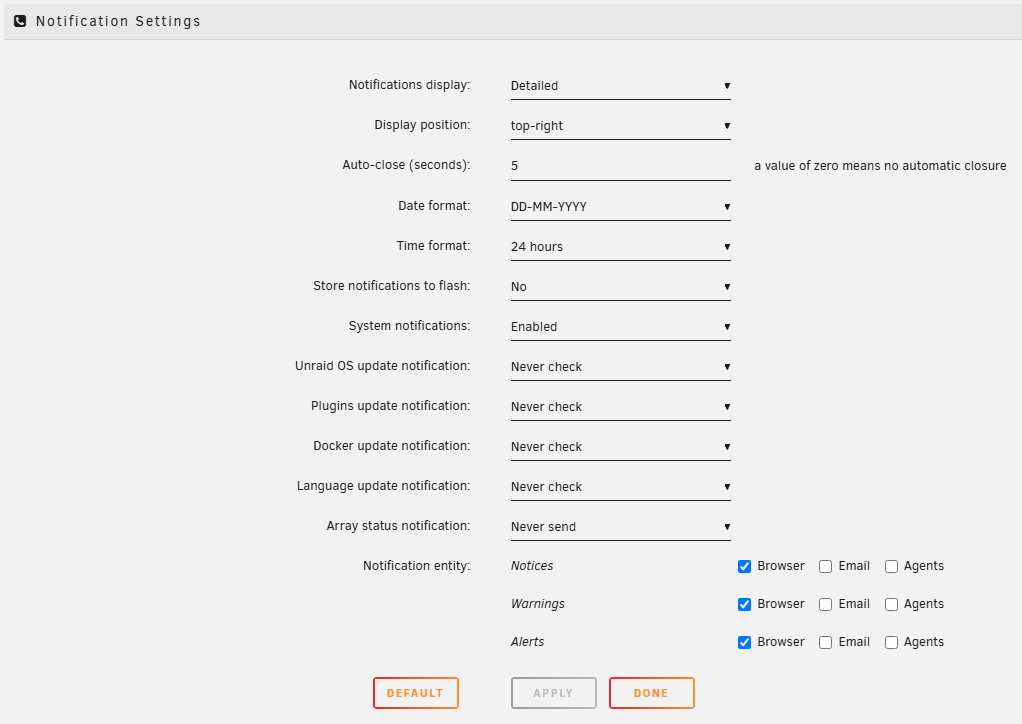Enable Email notifications for Alerts

pos(825,642)
